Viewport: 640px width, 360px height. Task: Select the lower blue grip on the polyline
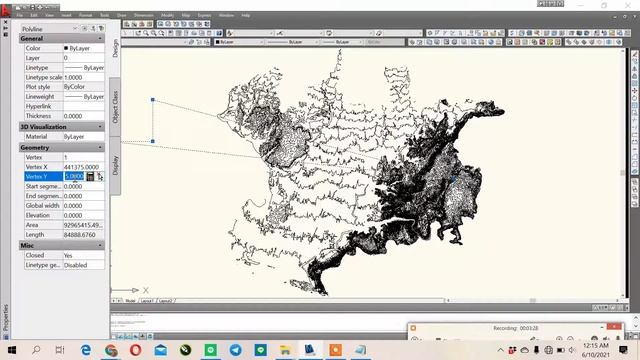(153, 141)
